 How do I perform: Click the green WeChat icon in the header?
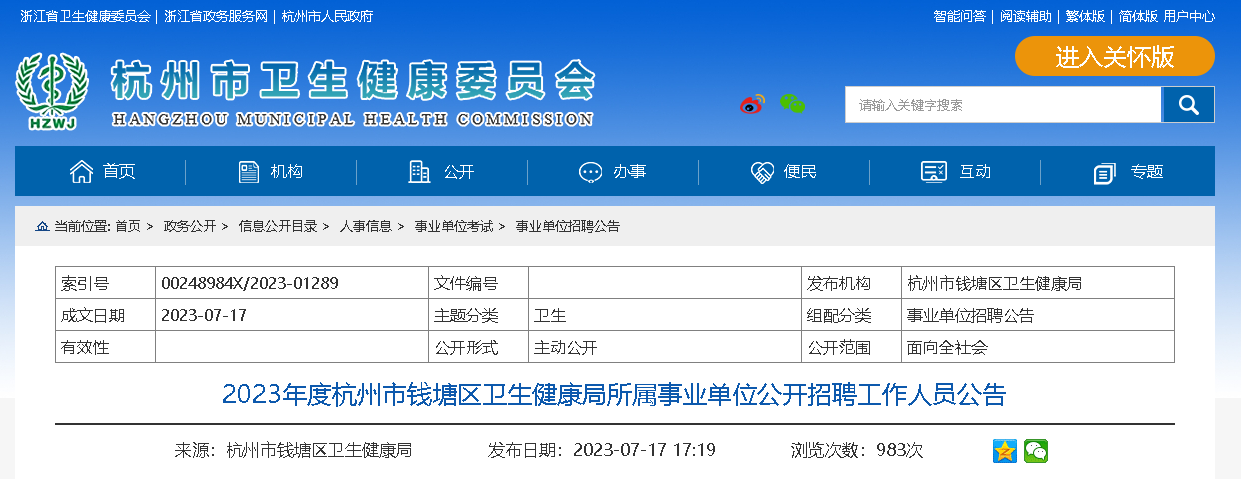(x=792, y=104)
